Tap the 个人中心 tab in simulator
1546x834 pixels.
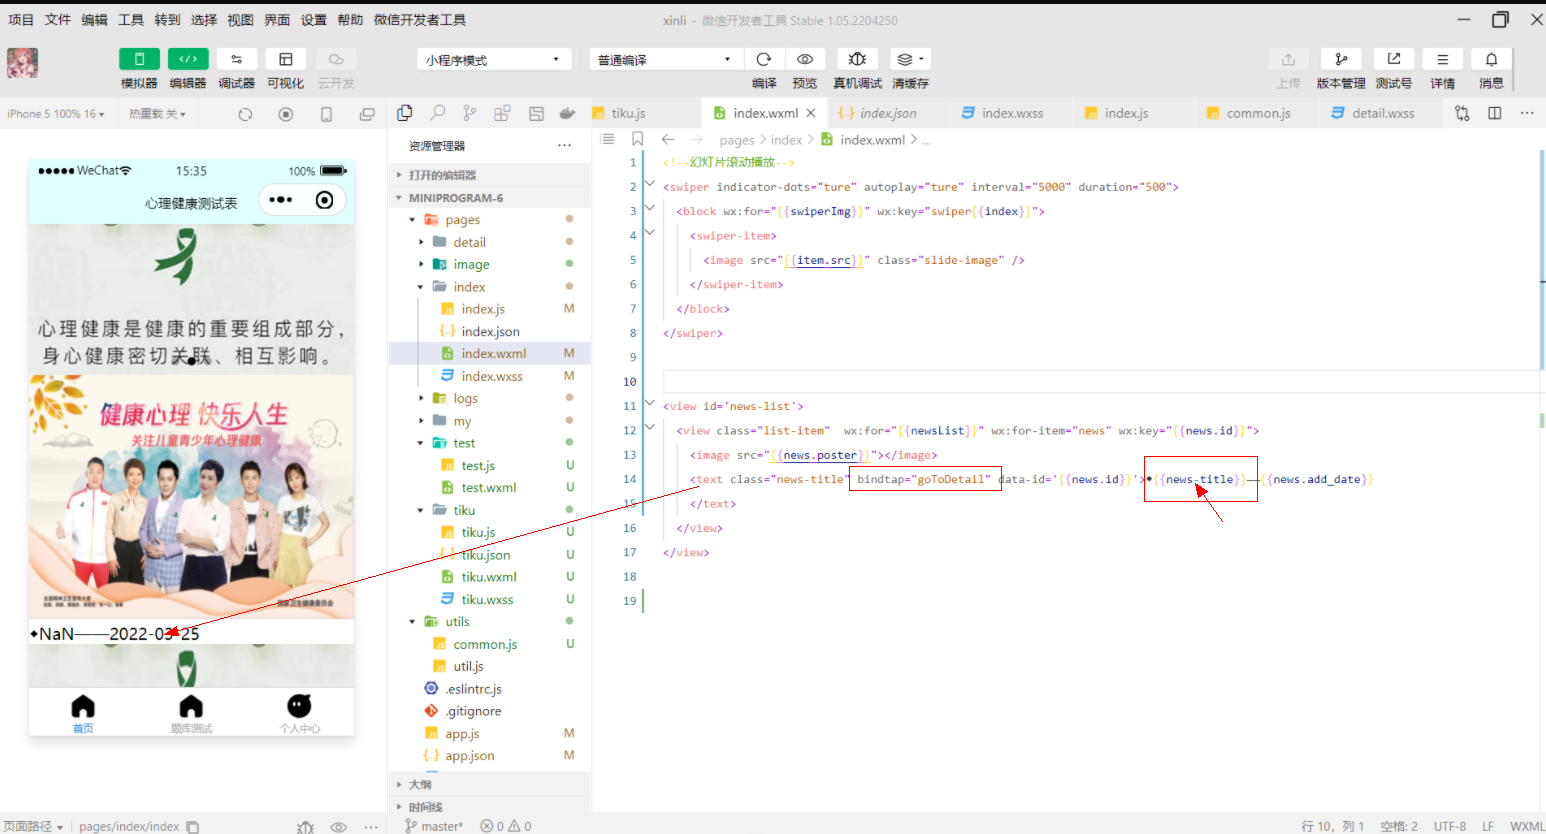point(299,714)
